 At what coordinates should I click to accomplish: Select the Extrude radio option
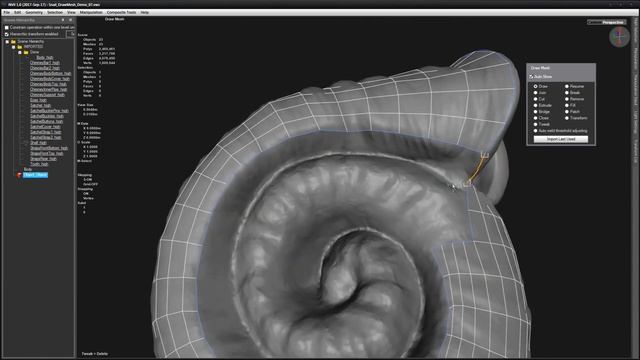point(536,105)
